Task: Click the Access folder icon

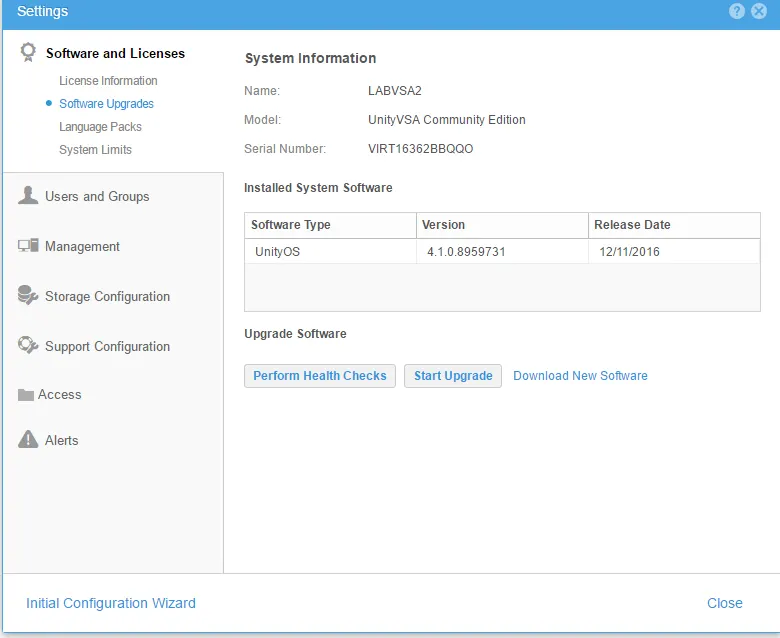Action: [25, 395]
